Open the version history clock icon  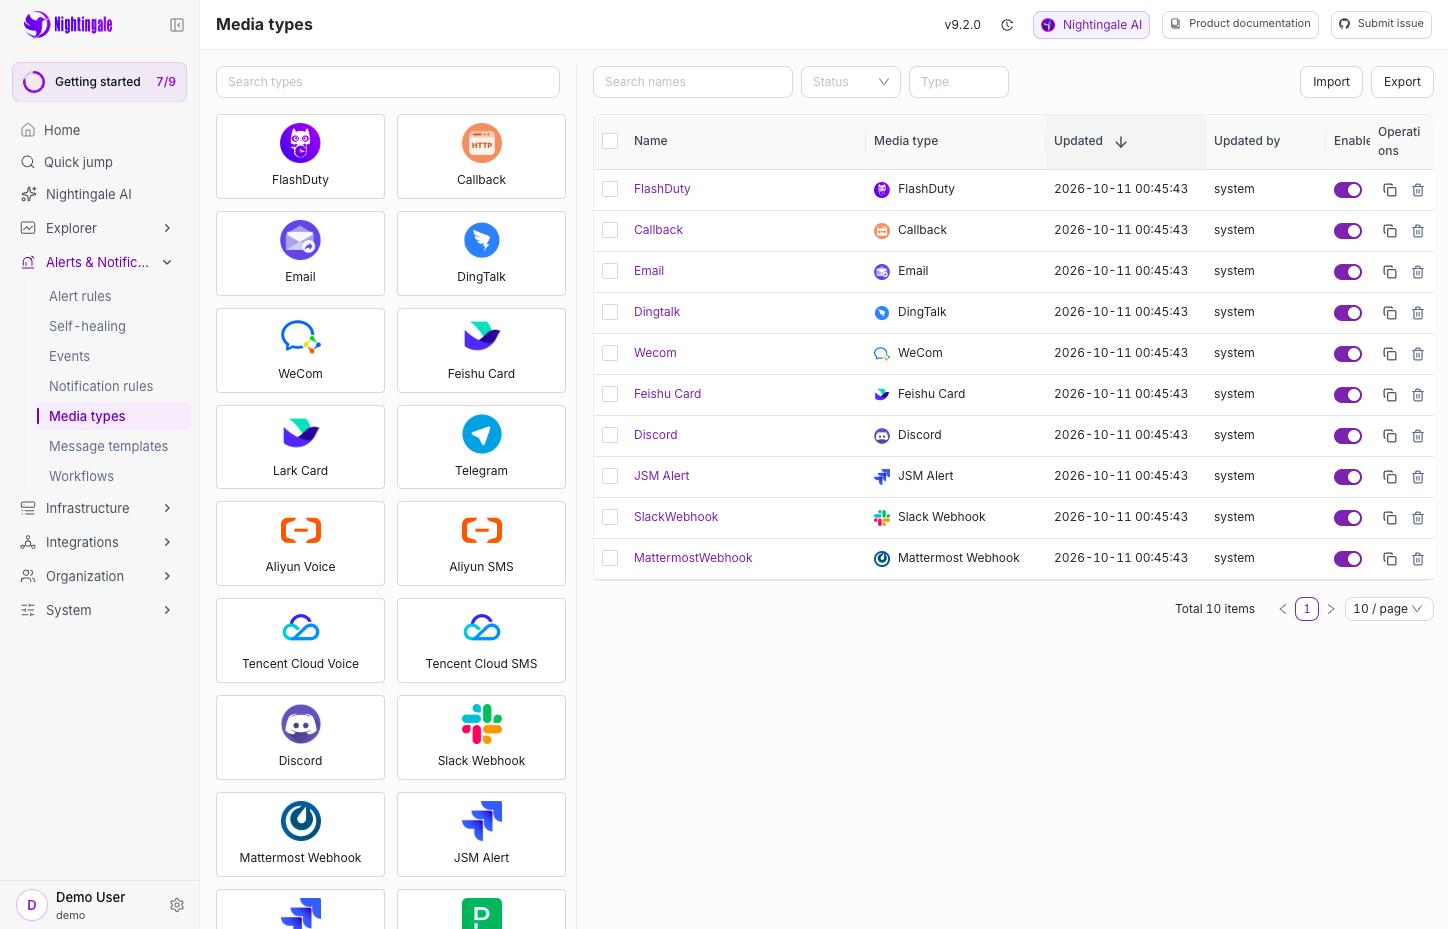coord(1007,25)
